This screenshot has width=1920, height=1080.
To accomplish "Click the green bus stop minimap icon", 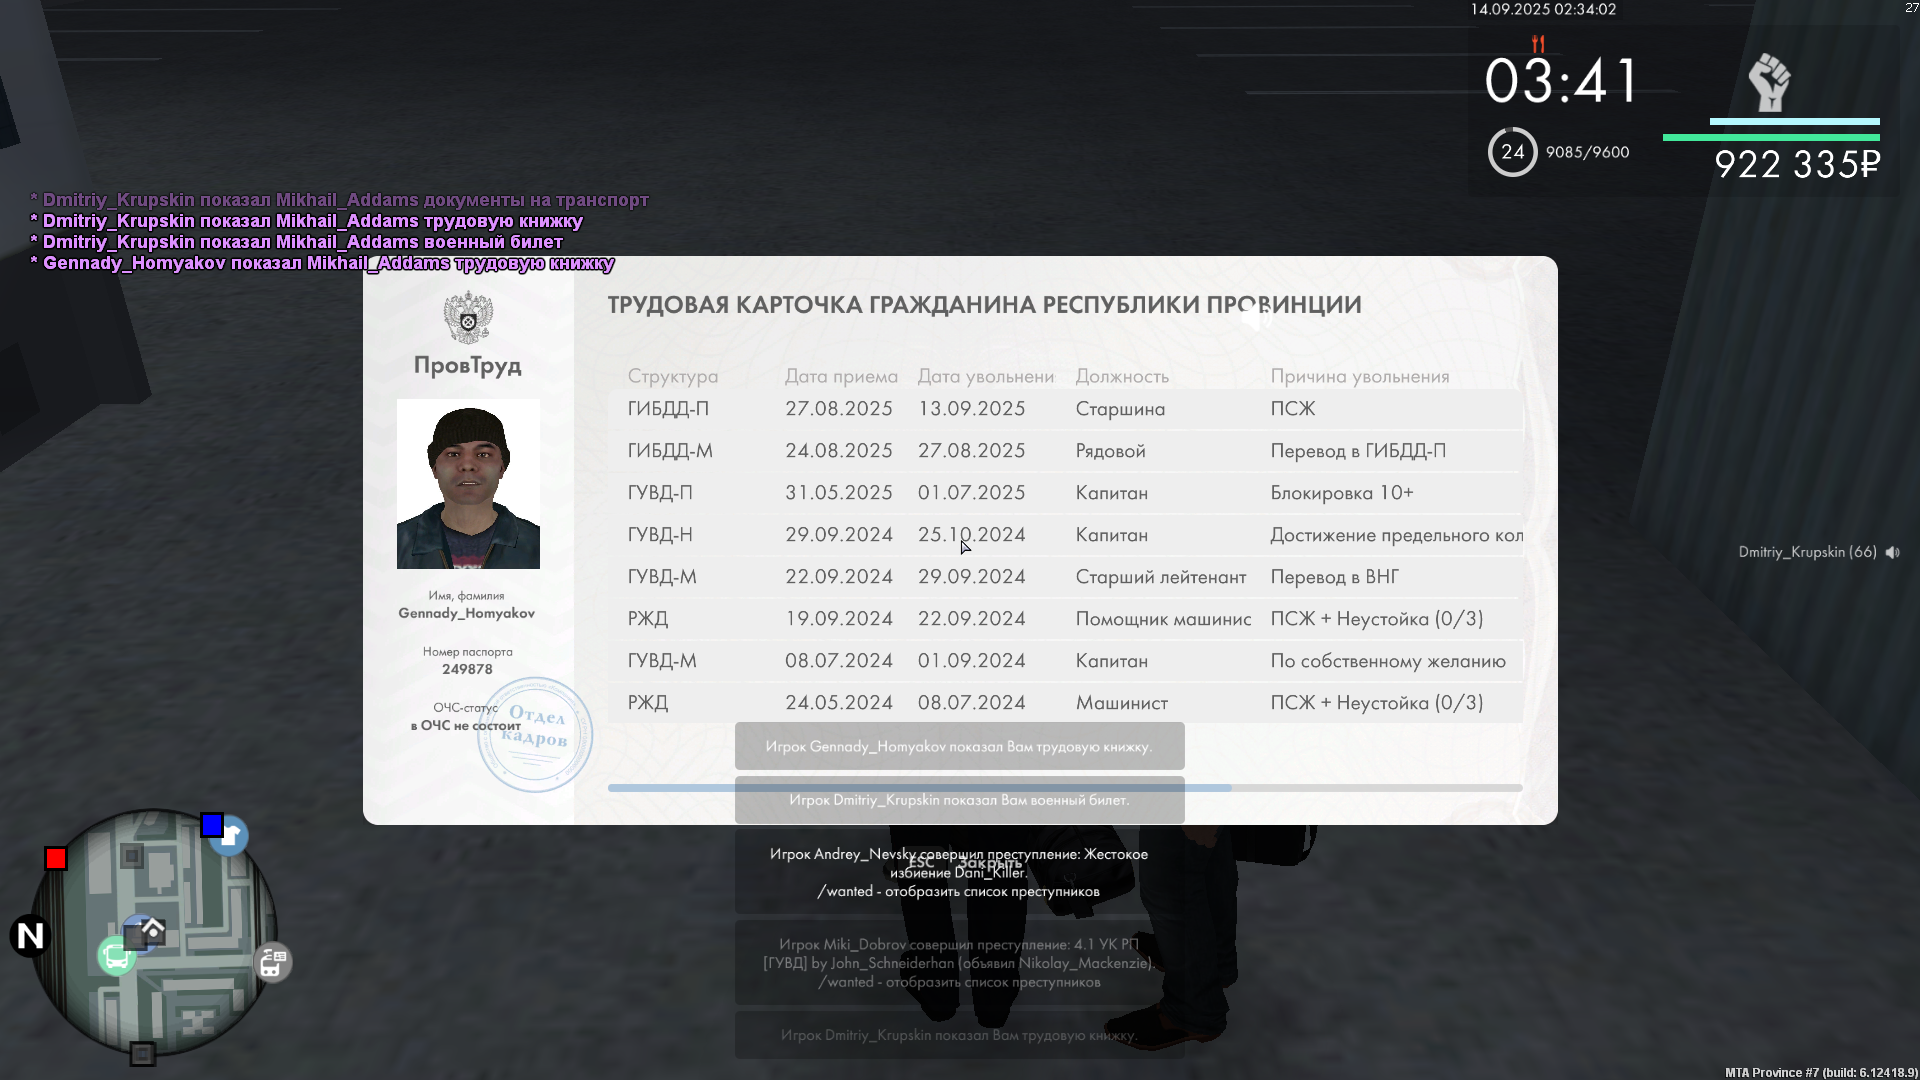I will coord(116,957).
